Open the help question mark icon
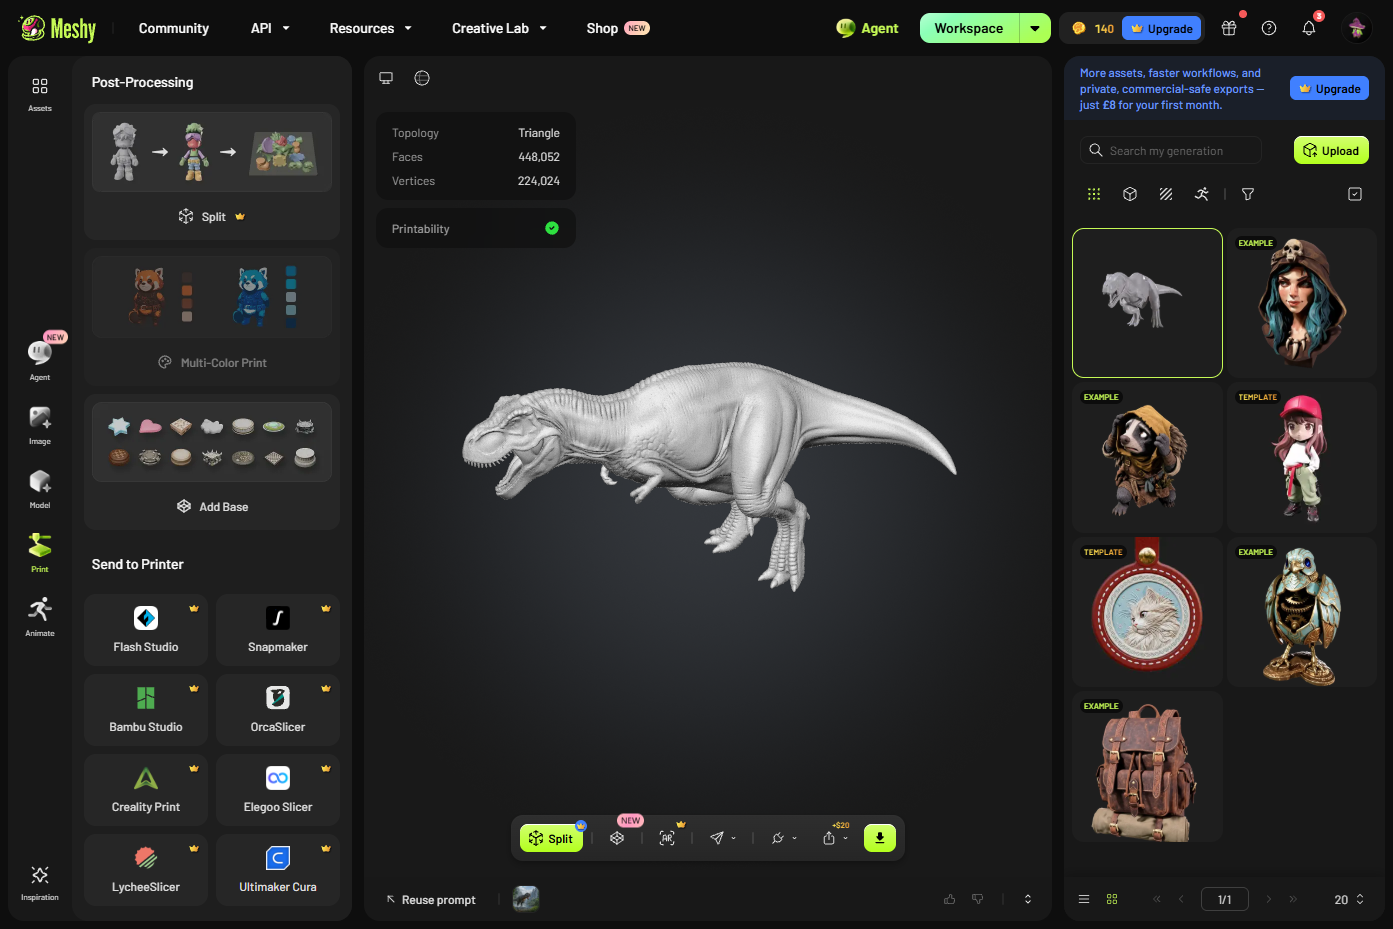1393x929 pixels. tap(1269, 28)
